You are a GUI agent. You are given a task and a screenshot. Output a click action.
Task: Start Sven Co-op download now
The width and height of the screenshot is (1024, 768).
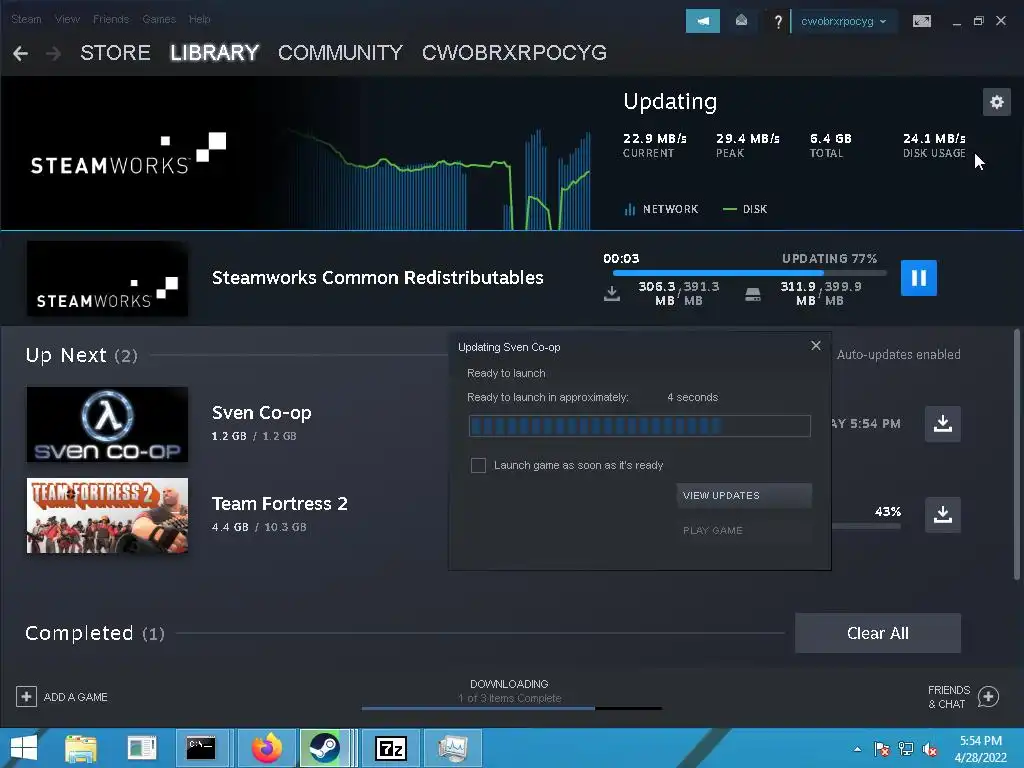[942, 424]
